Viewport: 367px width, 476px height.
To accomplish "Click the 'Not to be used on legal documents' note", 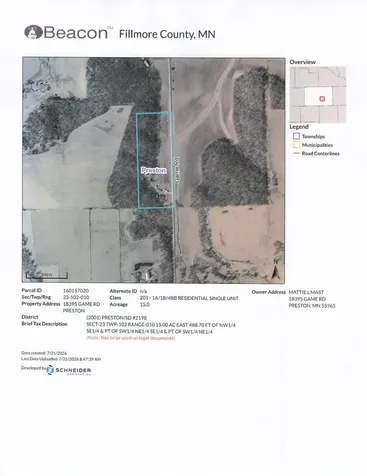I will pos(131,338).
